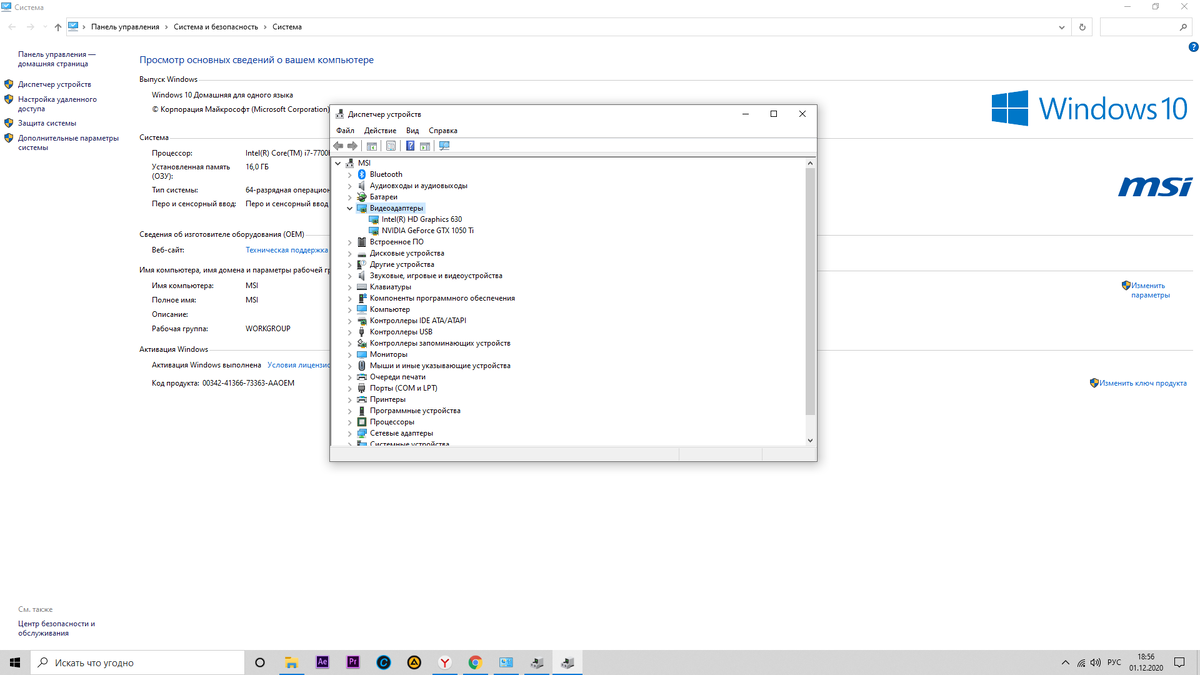Collapse the Видеоадаптеры category
Screen dimensions: 1200x675
350,208
